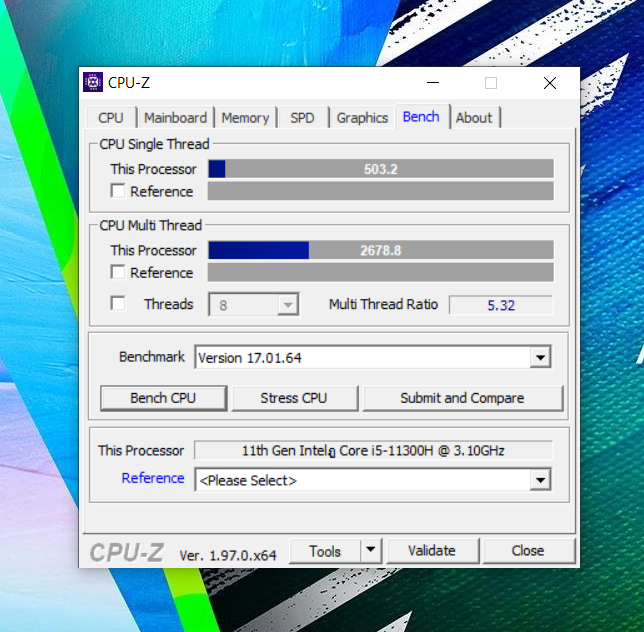Tick the Threads checkbox
The width and height of the screenshot is (644, 632).
pos(118,304)
